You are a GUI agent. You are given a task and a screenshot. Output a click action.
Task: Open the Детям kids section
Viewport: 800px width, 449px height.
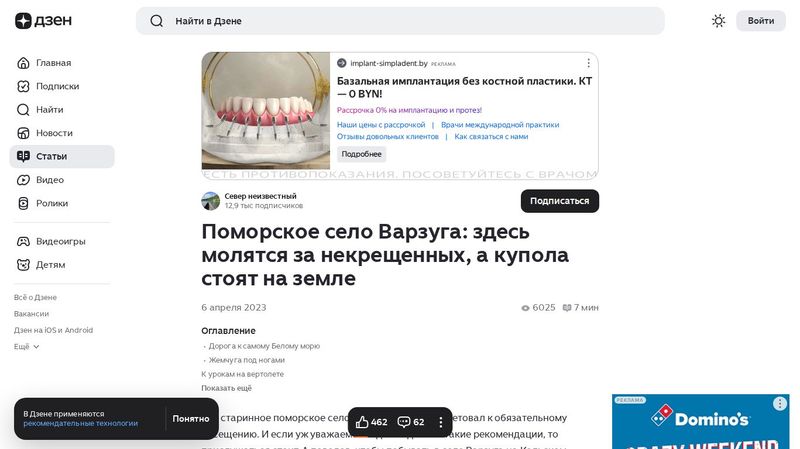pos(50,265)
